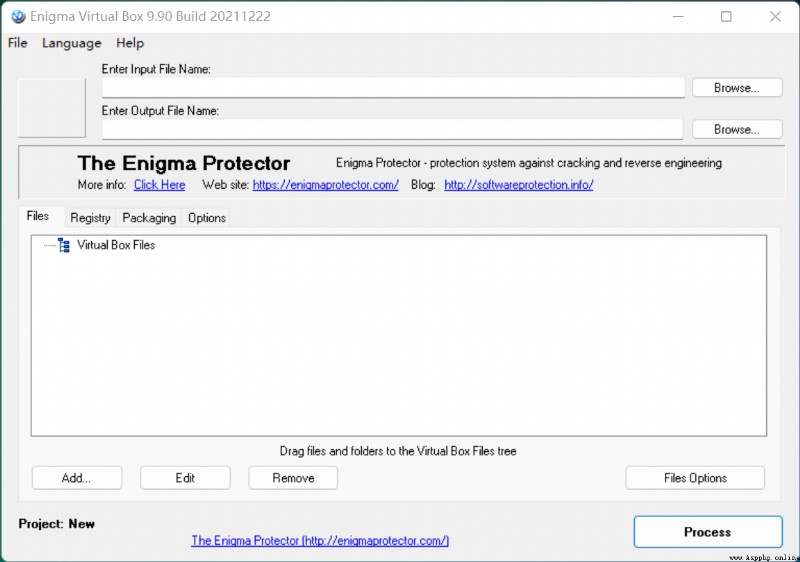Viewport: 800px width, 562px height.
Task: Click the Process button
Action: [708, 532]
